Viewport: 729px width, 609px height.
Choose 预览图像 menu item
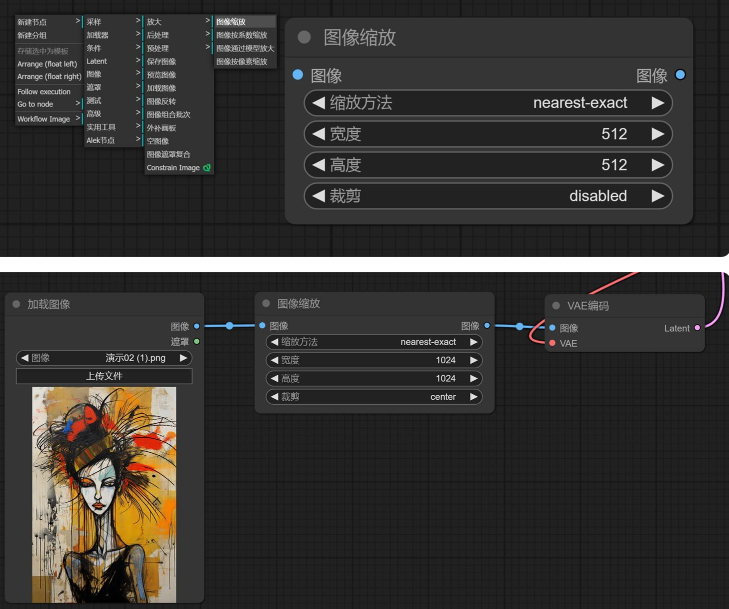179,74
